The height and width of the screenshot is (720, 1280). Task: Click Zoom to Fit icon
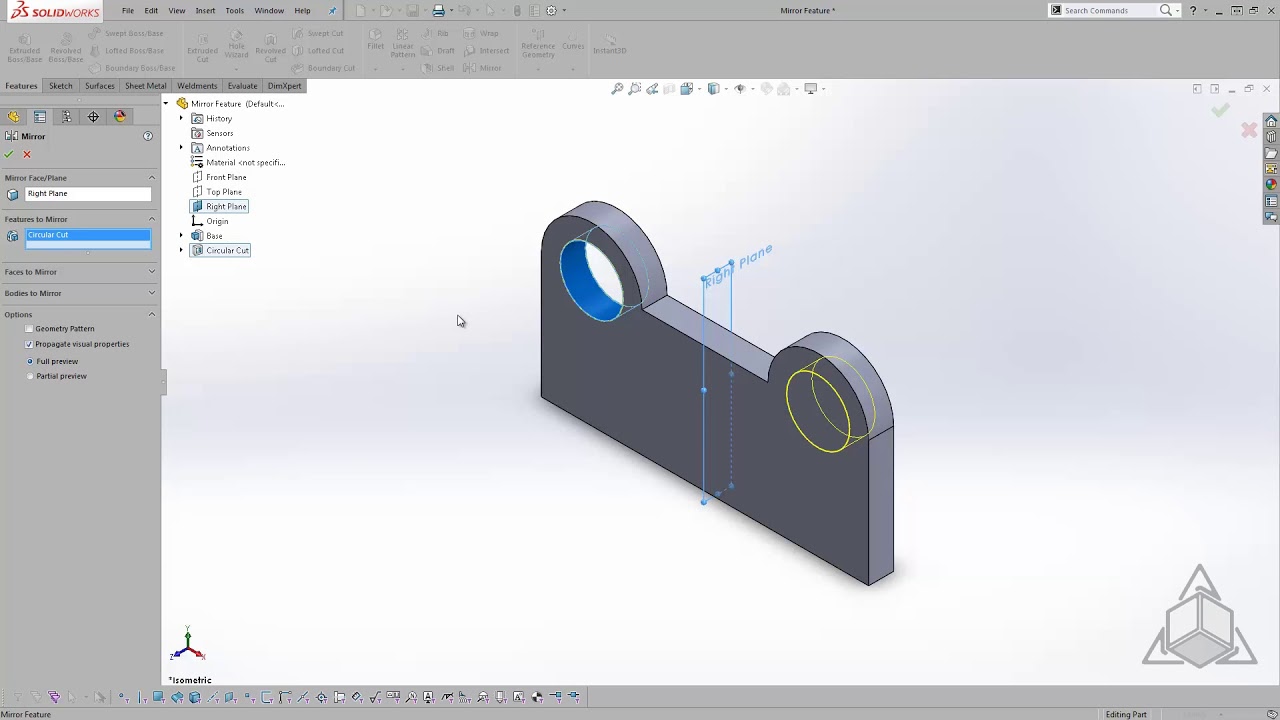618,89
